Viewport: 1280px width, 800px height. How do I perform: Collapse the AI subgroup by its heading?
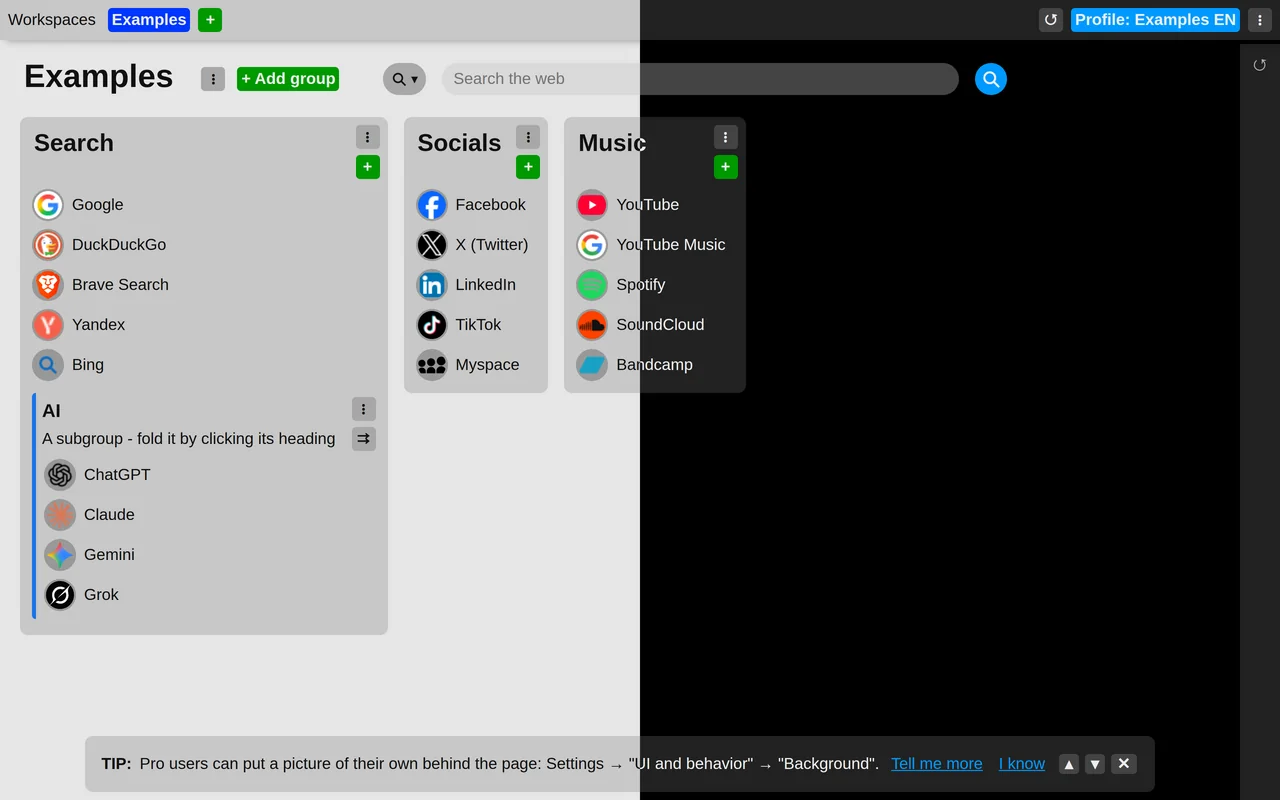(51, 411)
